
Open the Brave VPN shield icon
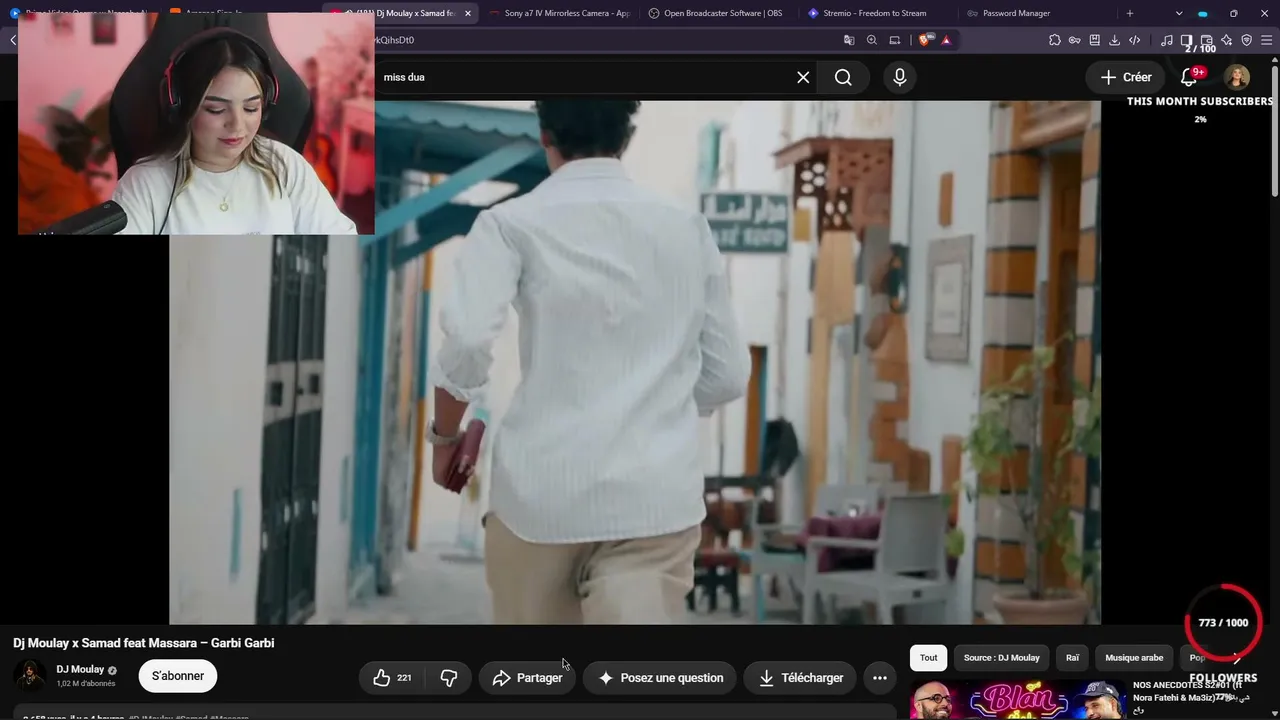tap(1246, 40)
